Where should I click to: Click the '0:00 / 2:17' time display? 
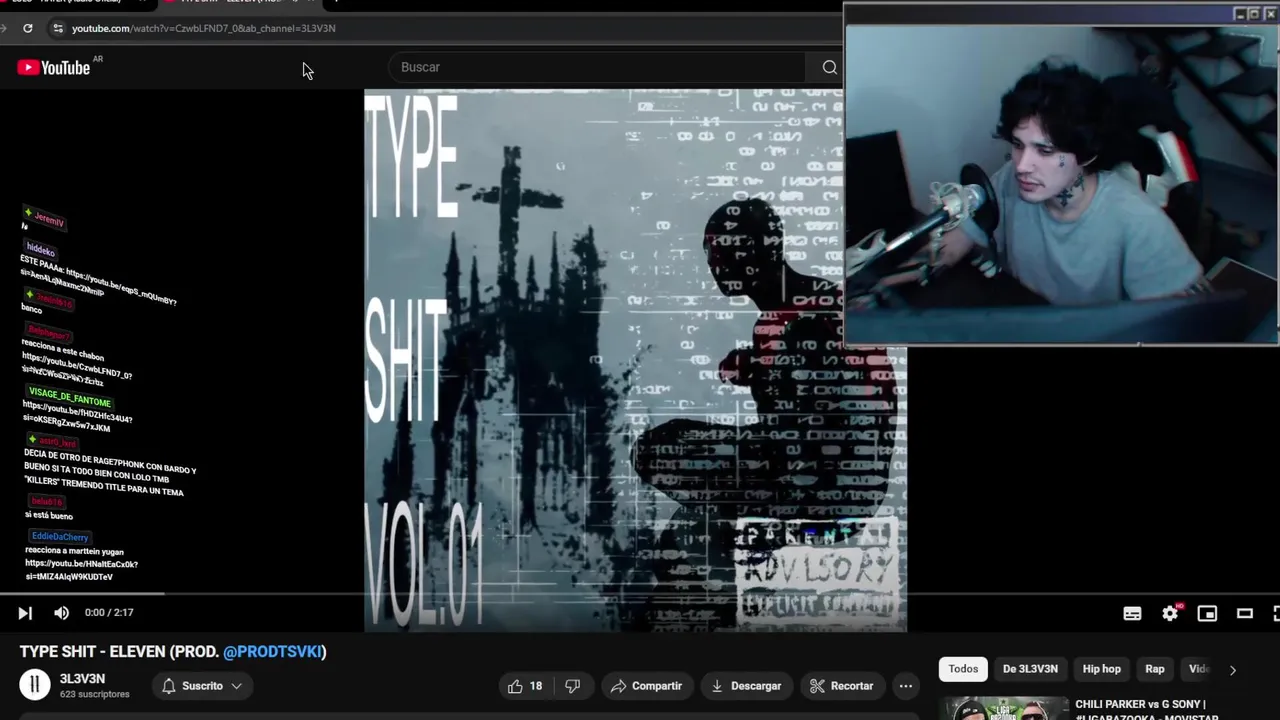[x=109, y=613]
